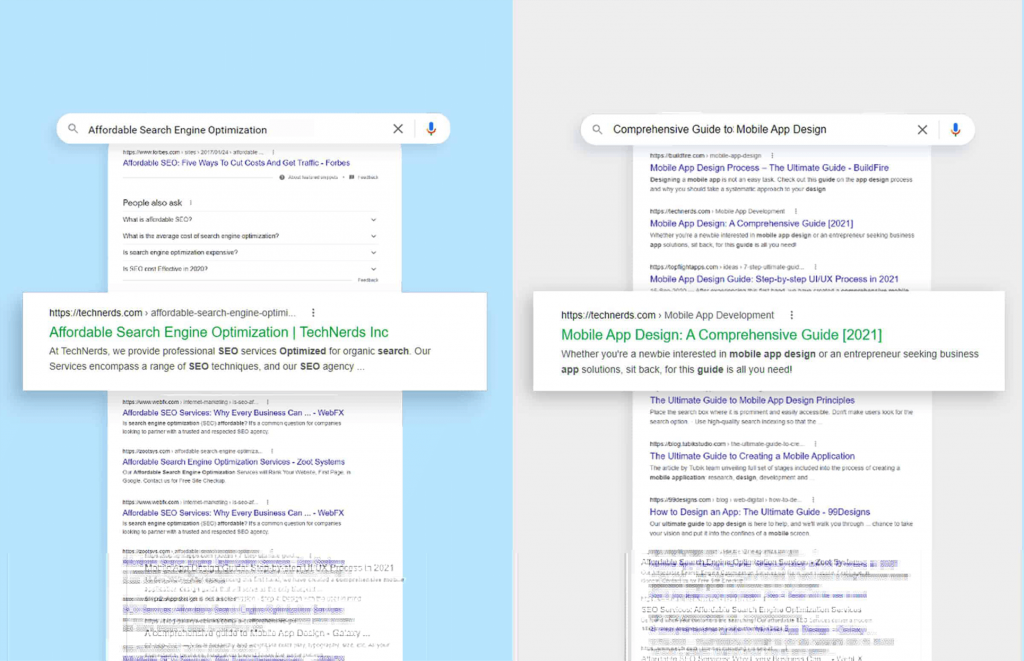The image size is (1024, 661).
Task: Click the snippet text At TechNerds, we provide professional SEO services
Action: pyautogui.click(x=240, y=359)
